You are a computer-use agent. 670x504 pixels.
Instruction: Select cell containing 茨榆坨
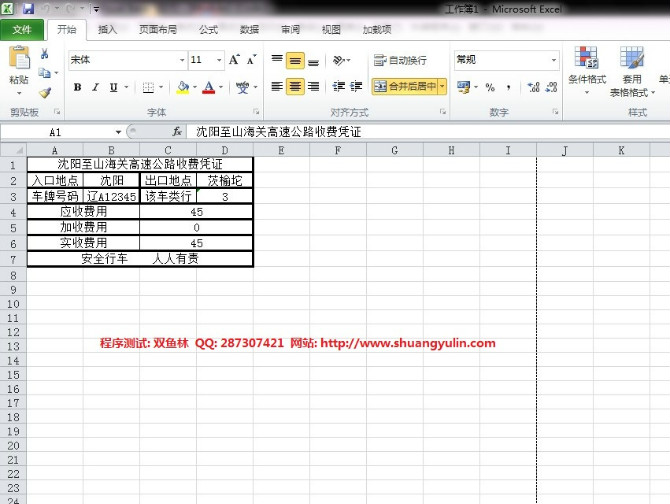click(225, 180)
